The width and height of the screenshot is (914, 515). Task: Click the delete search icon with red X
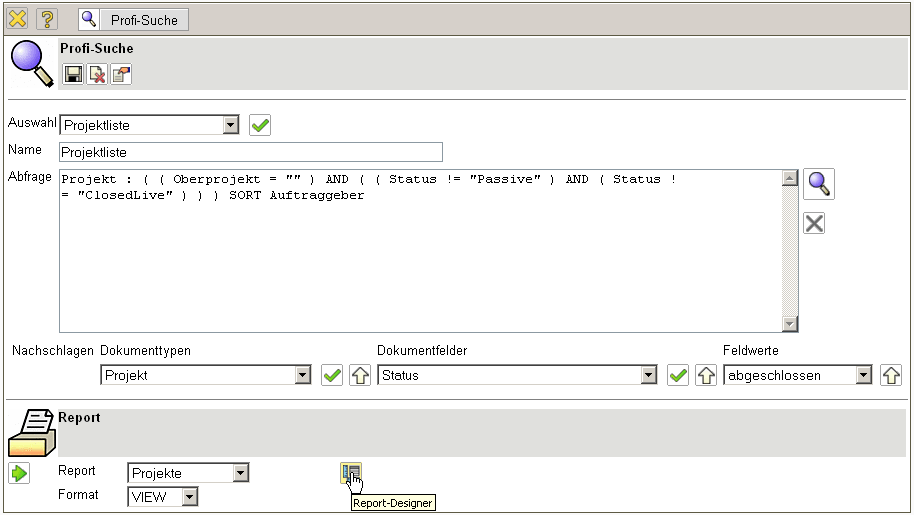click(x=97, y=74)
